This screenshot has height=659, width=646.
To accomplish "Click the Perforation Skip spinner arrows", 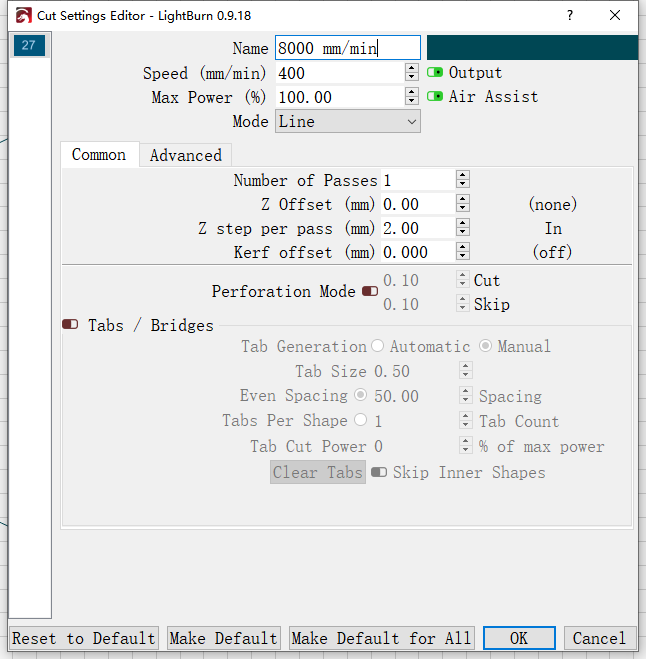I will [x=463, y=303].
